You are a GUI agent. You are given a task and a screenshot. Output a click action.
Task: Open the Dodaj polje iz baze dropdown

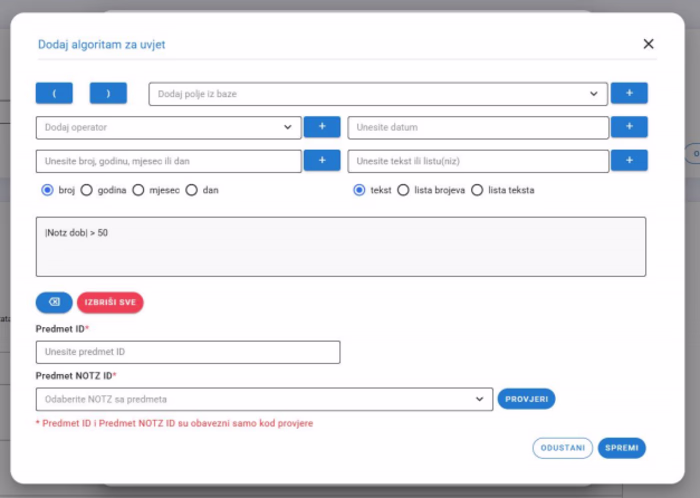(x=378, y=94)
